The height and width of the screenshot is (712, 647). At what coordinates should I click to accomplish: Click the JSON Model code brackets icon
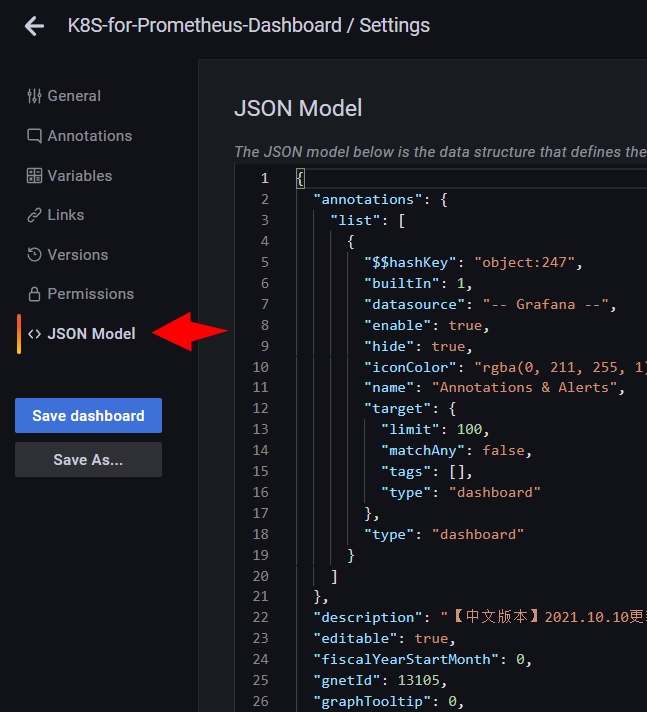pos(35,334)
